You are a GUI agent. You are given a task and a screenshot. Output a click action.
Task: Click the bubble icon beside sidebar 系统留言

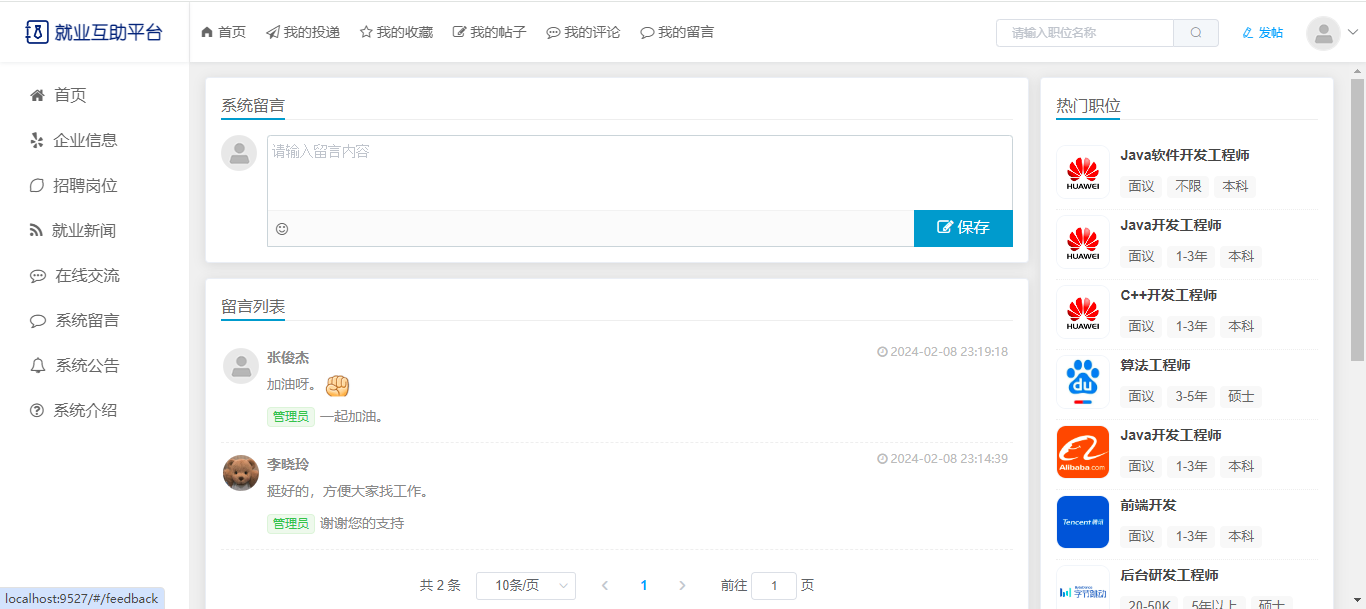tap(38, 321)
